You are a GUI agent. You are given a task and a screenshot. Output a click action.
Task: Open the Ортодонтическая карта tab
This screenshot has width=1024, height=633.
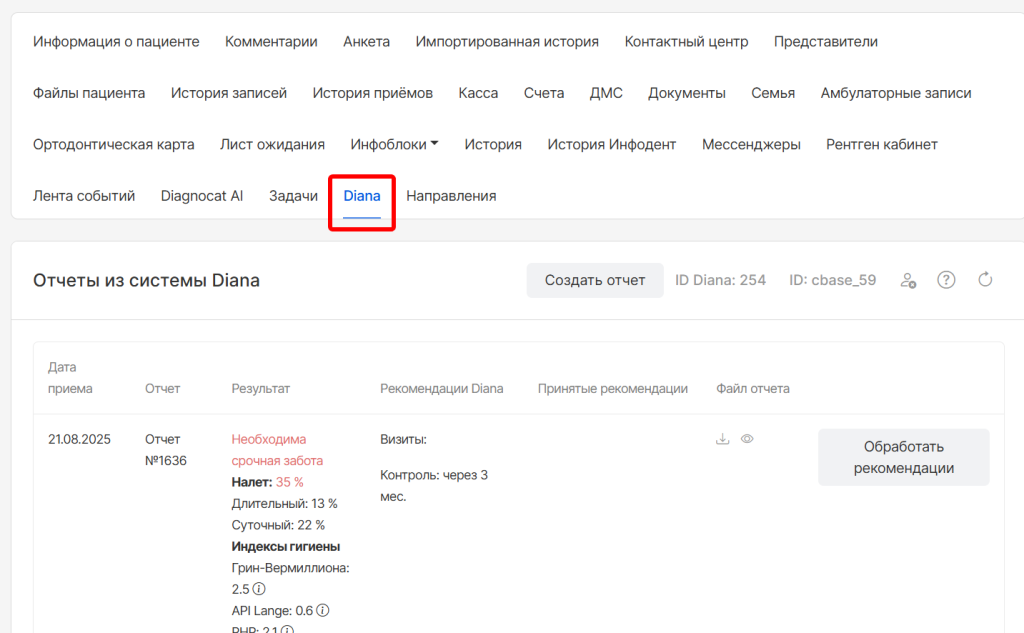pyautogui.click(x=114, y=144)
